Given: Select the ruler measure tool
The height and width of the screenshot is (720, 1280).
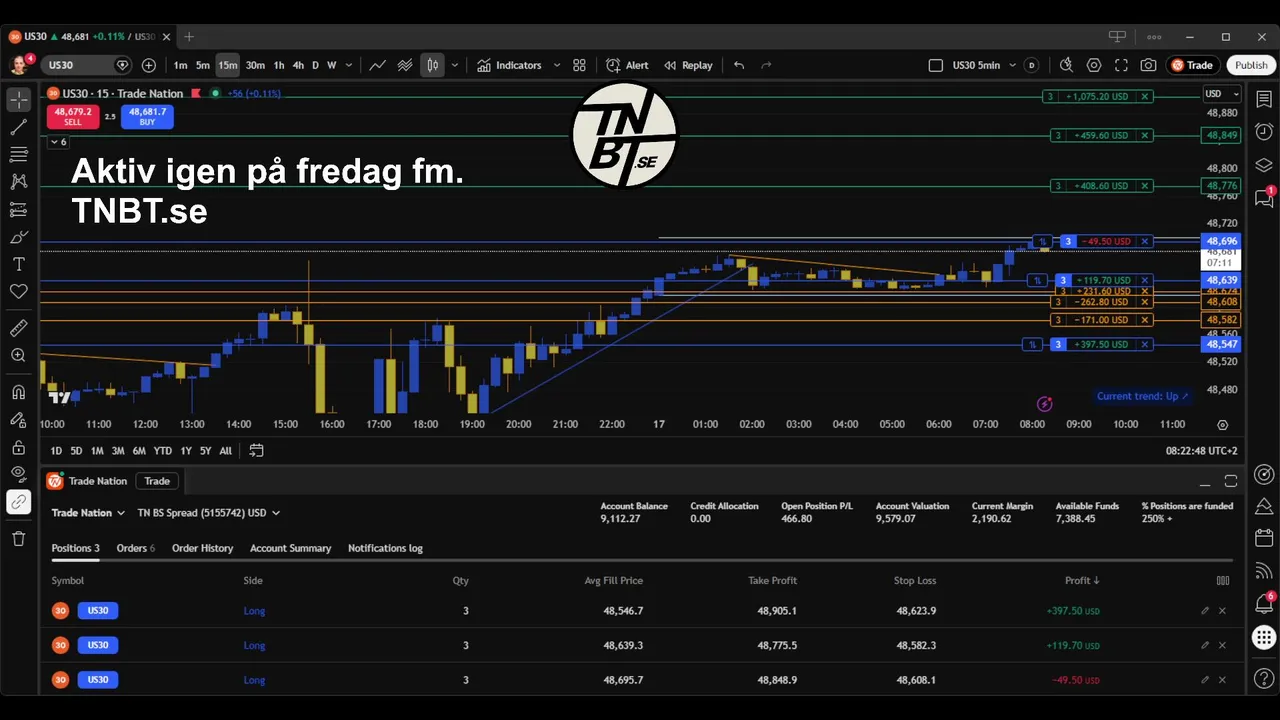Looking at the screenshot, I should (18, 328).
